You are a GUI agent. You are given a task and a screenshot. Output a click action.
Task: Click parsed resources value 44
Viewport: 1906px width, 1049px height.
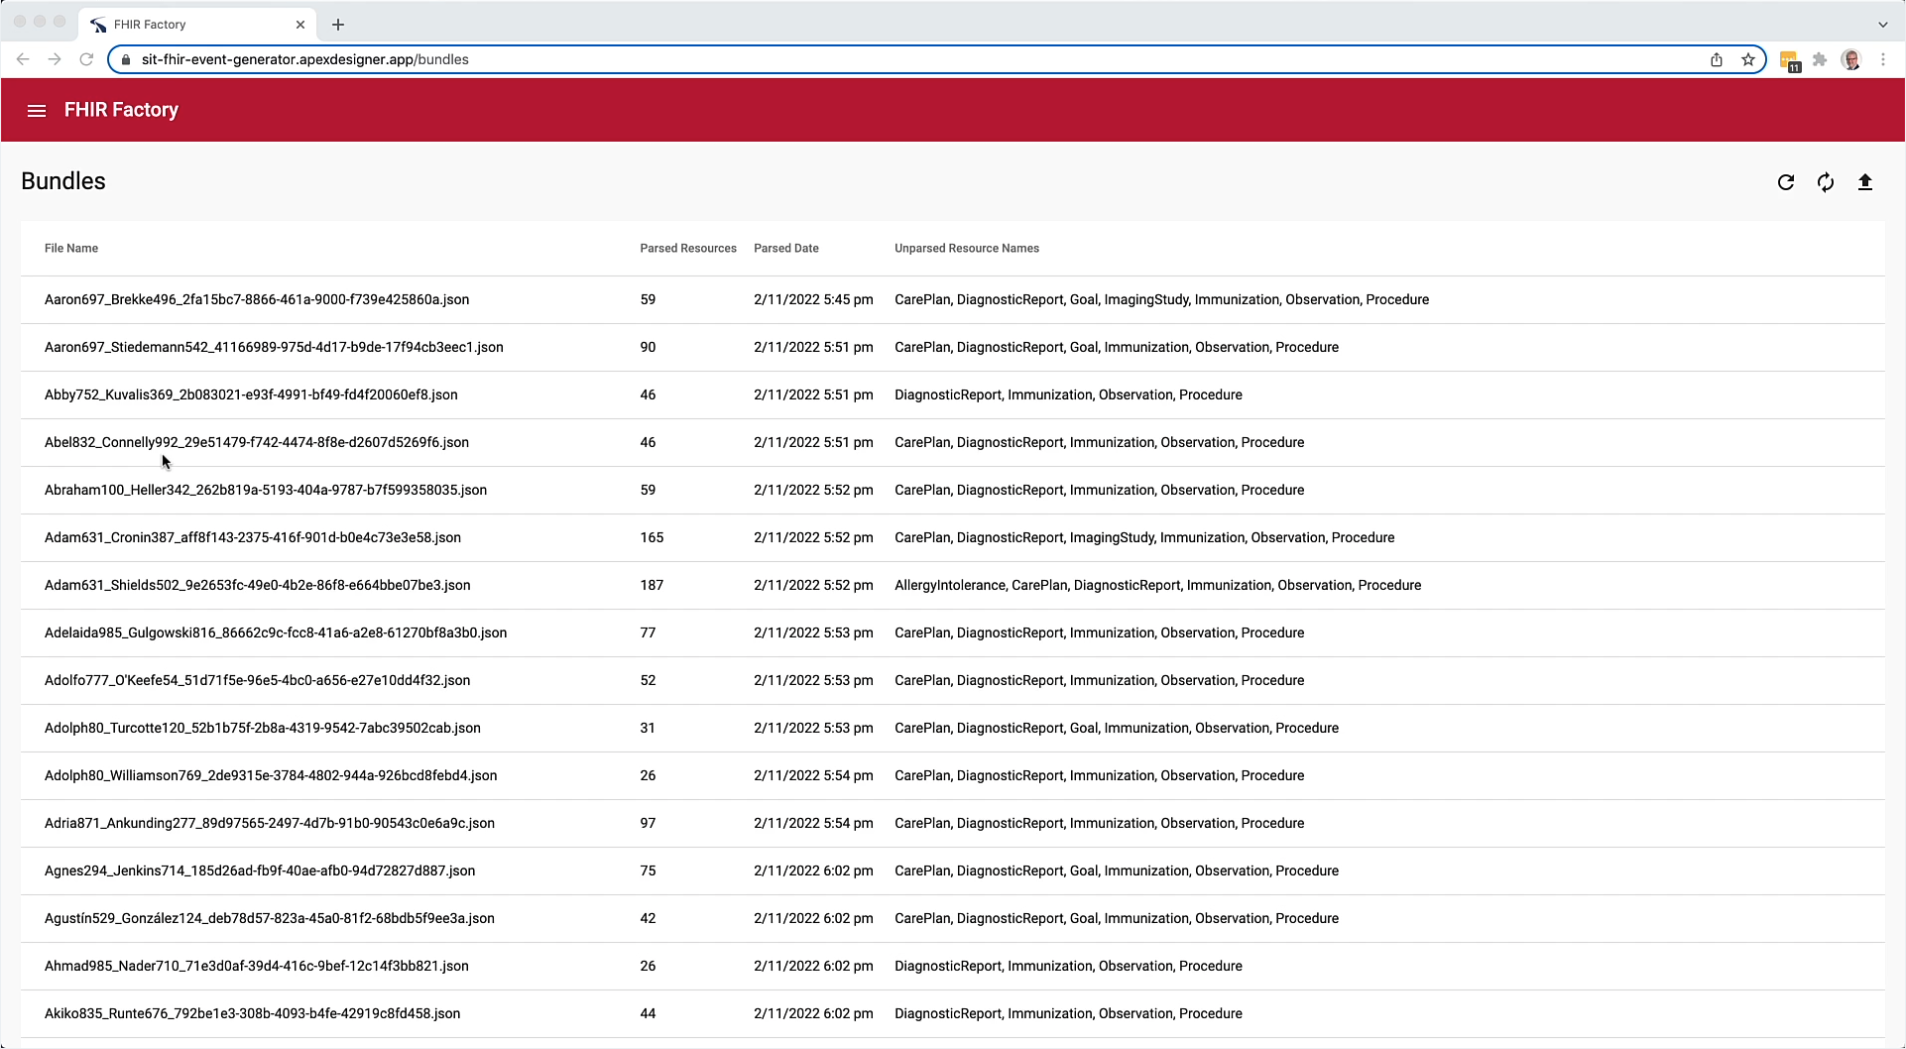point(648,1013)
